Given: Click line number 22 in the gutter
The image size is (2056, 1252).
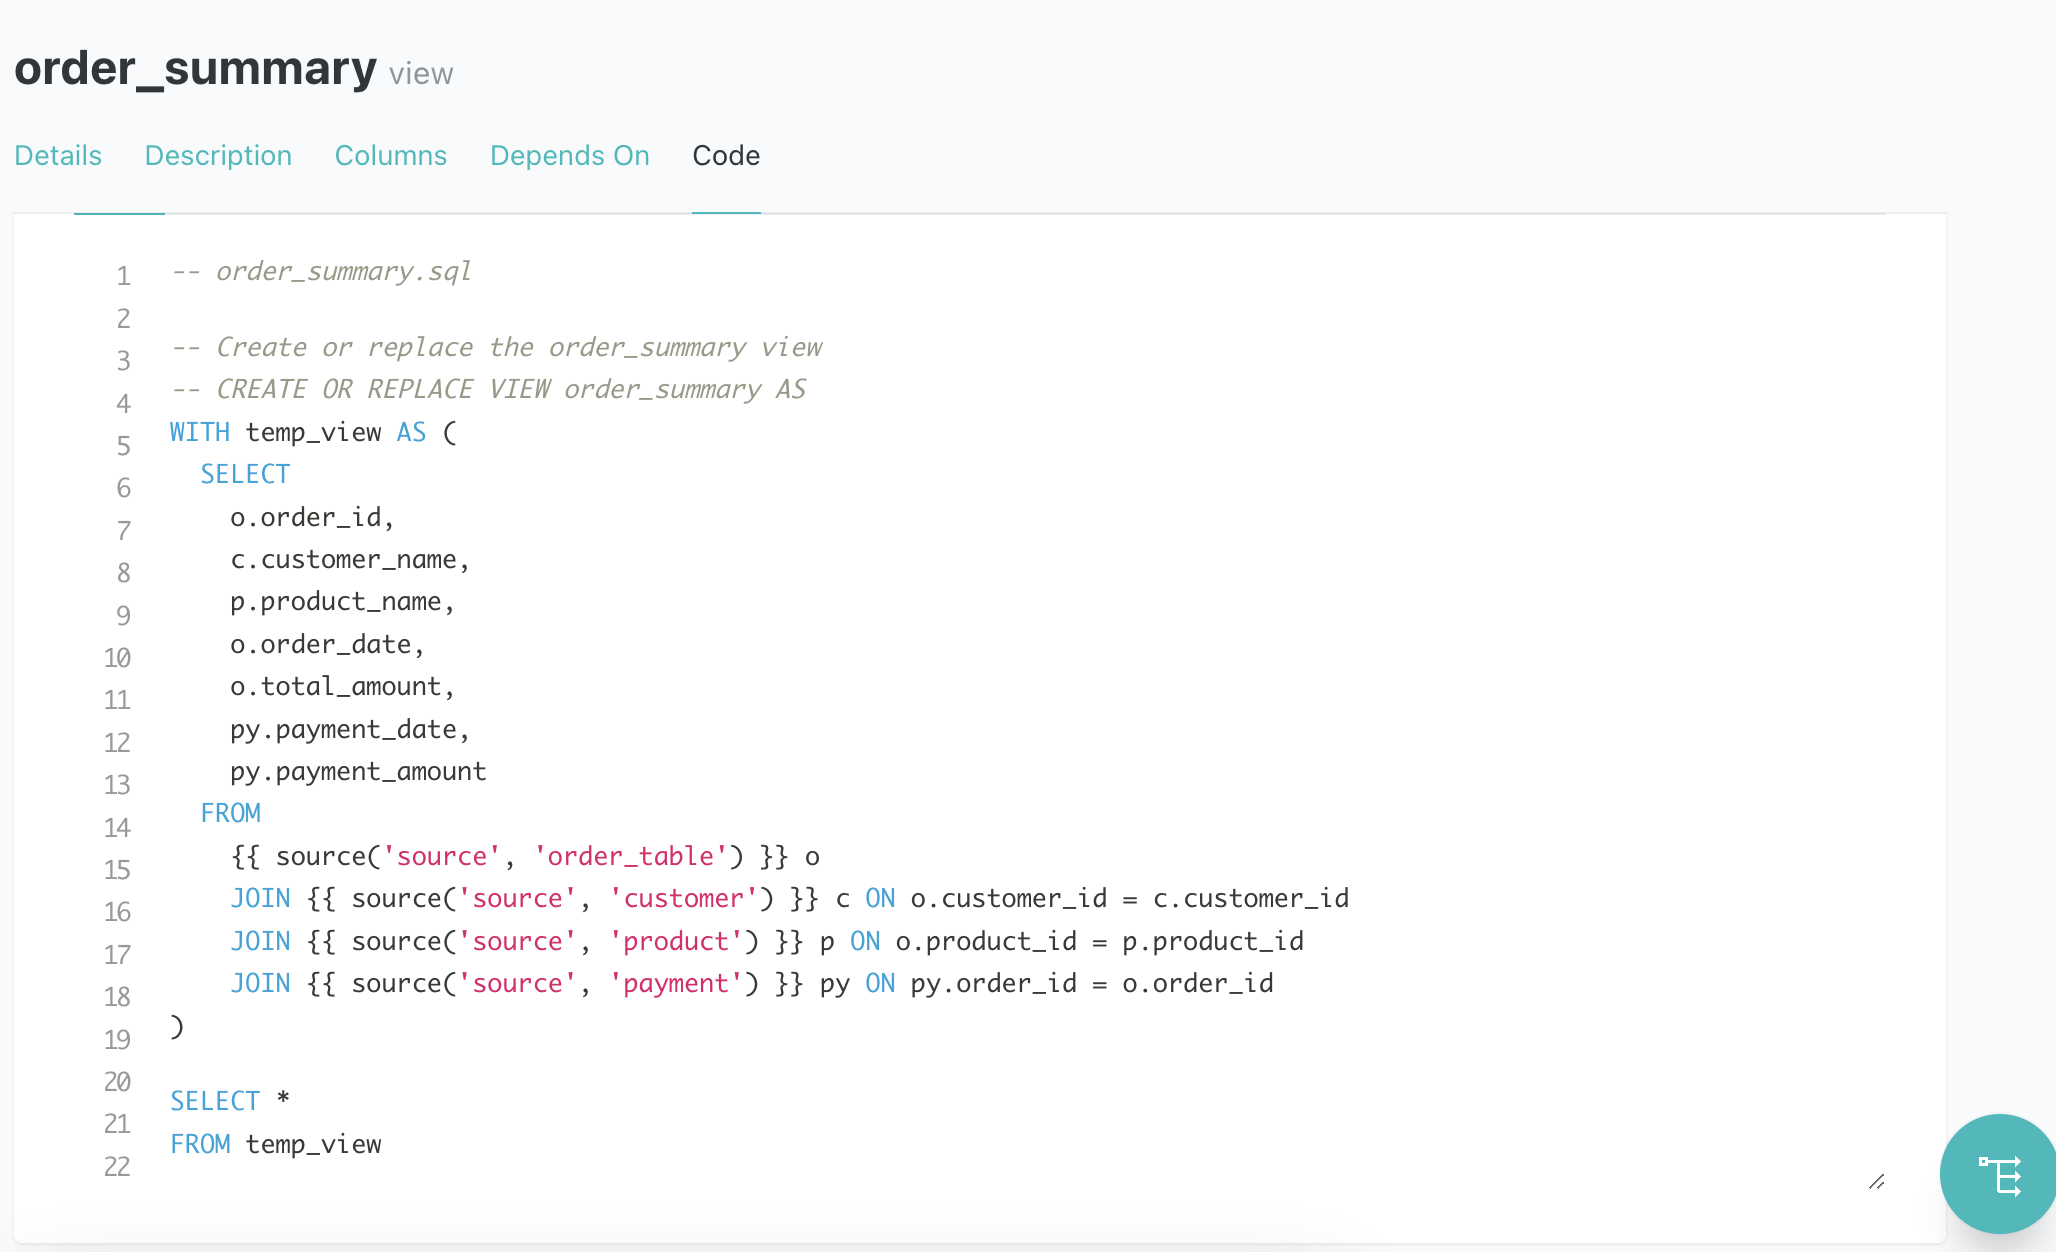Looking at the screenshot, I should pos(117,1167).
